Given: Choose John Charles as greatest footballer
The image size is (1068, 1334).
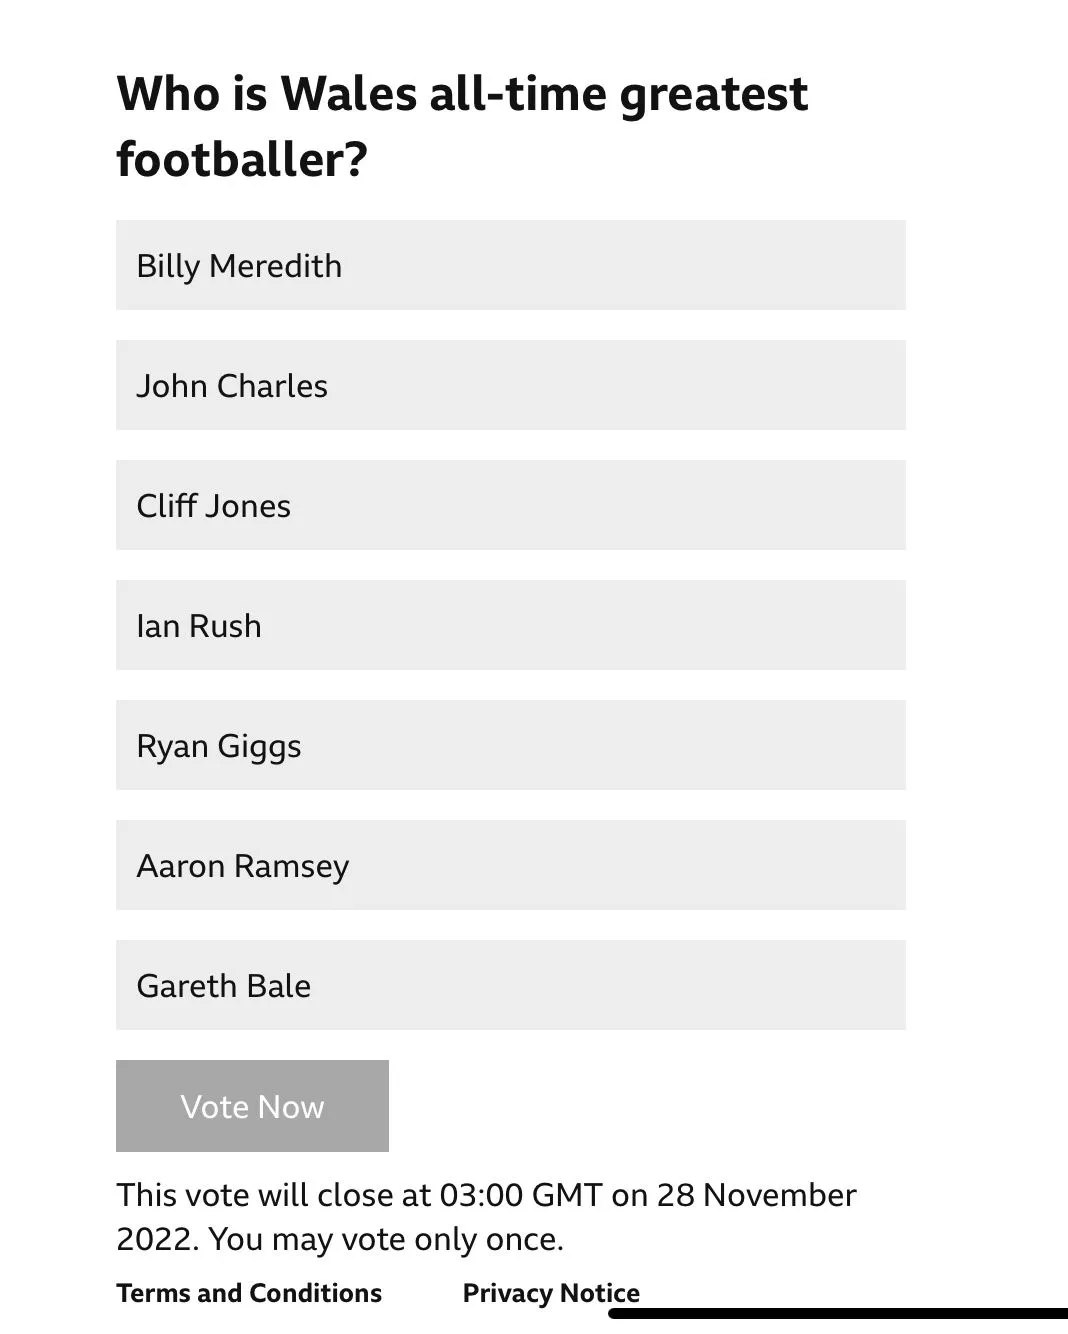Looking at the screenshot, I should click(510, 385).
